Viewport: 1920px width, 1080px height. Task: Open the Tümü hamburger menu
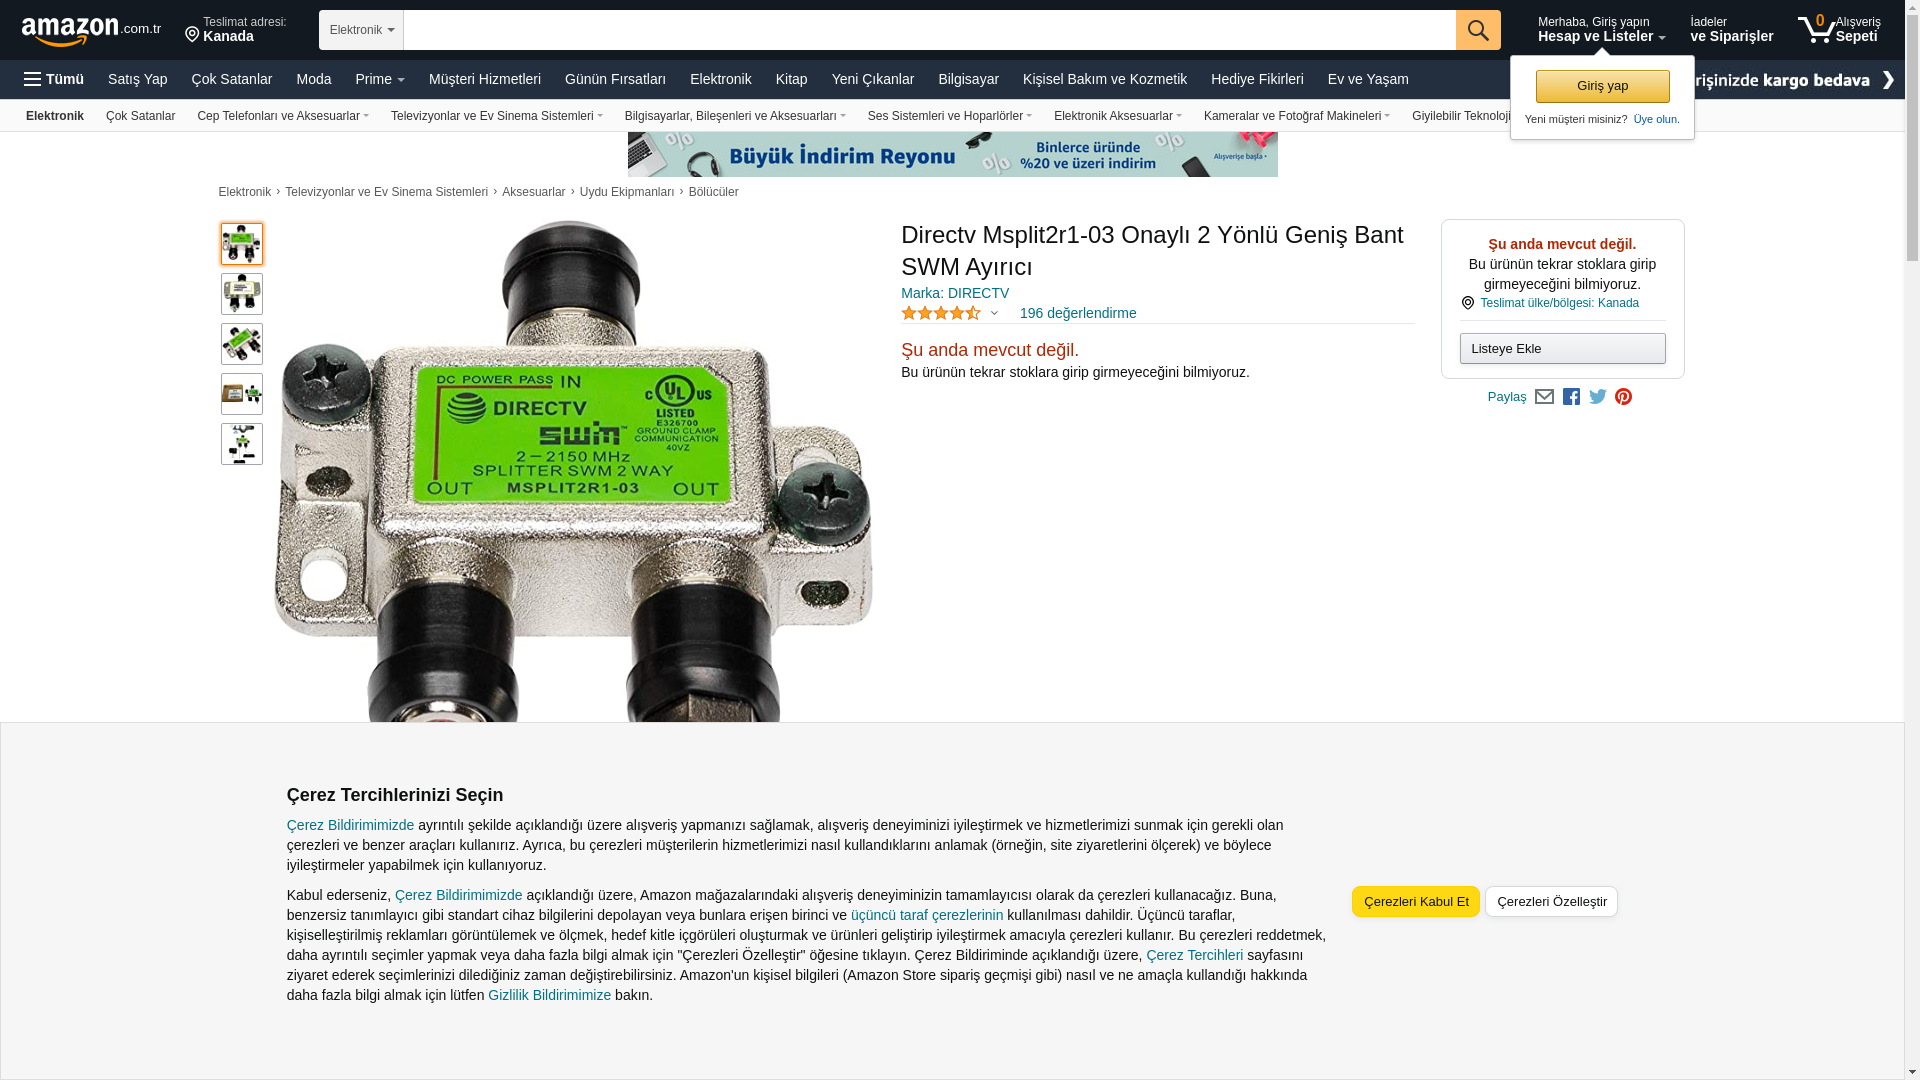54,79
